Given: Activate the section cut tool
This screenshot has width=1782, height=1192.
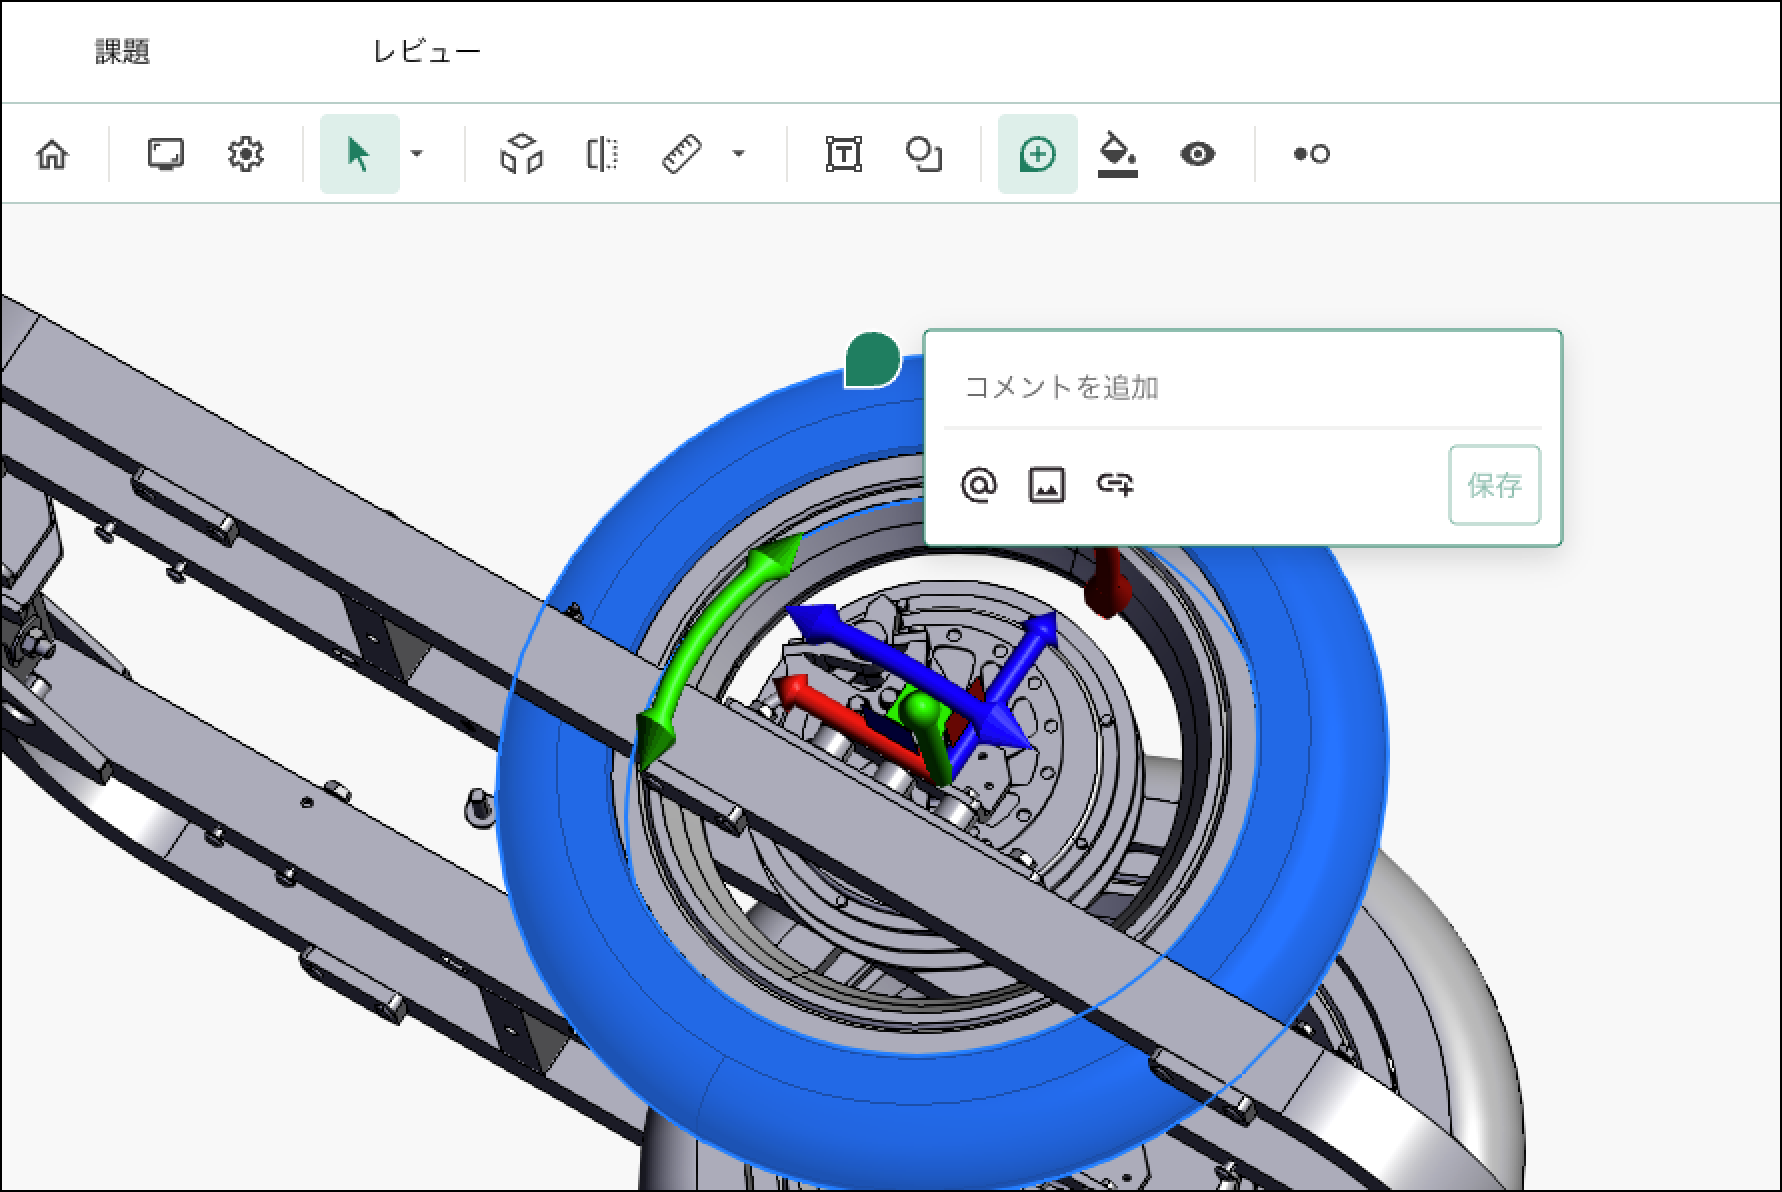Looking at the screenshot, I should 601,154.
